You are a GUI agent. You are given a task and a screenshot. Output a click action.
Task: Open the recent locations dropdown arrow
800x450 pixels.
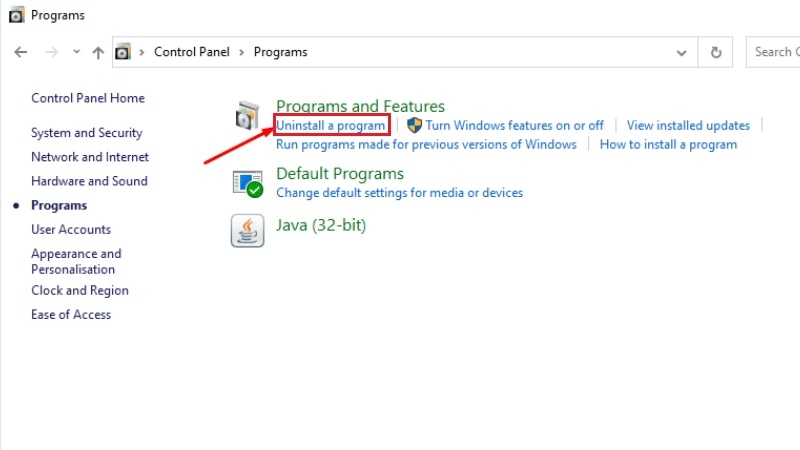(77, 52)
